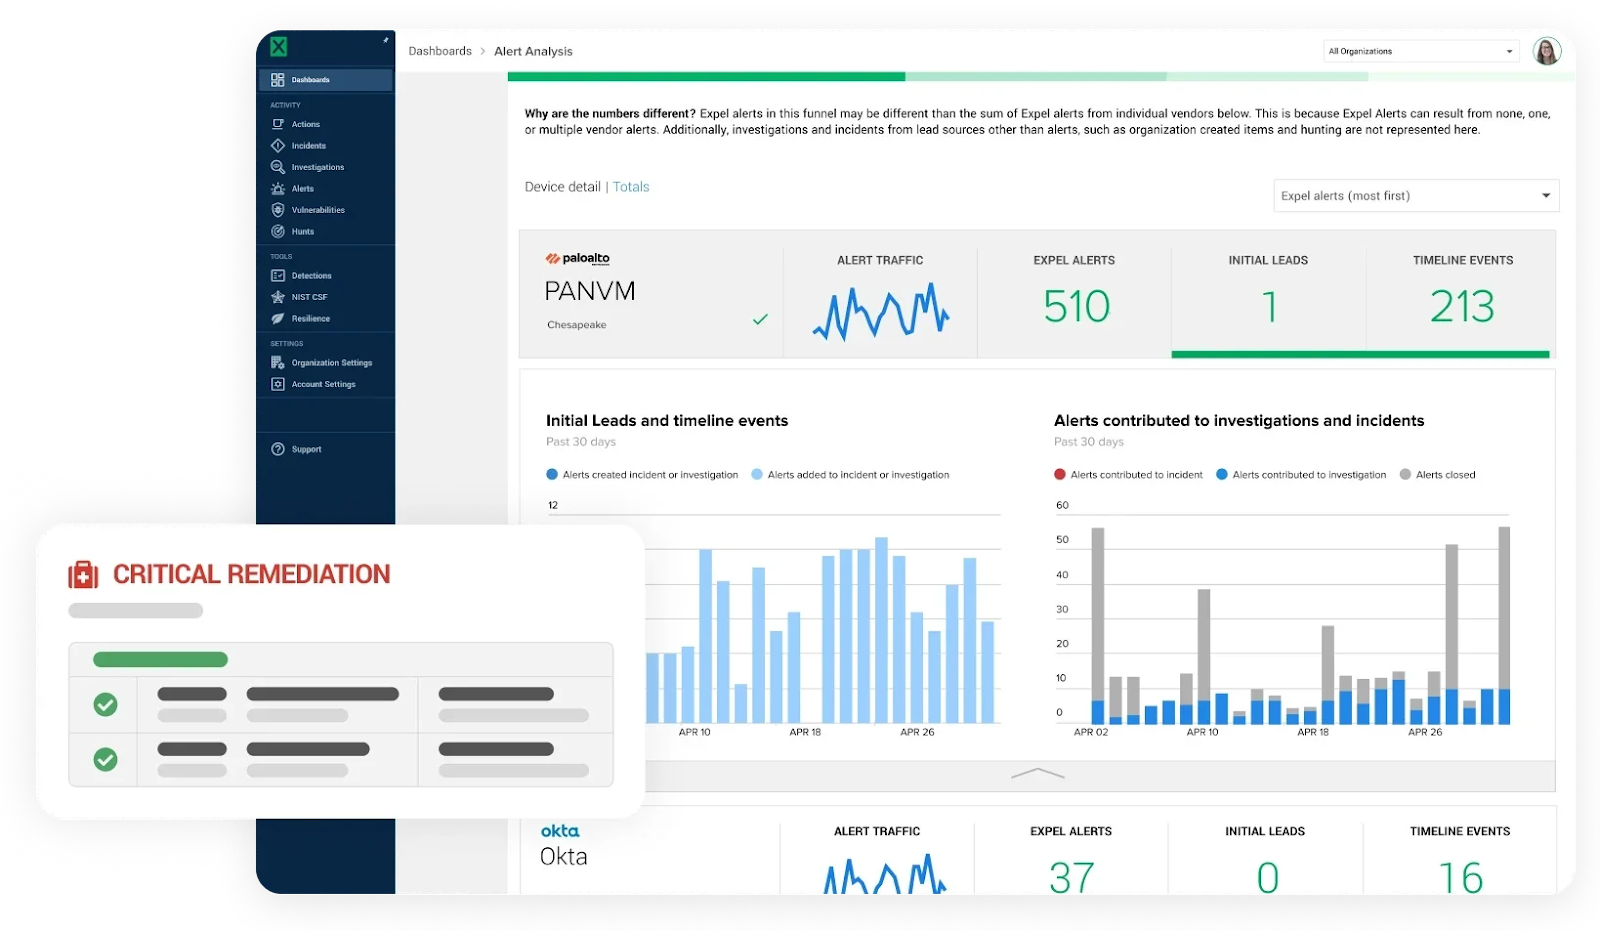Image resolution: width=1600 pixels, height=931 pixels.
Task: Open the Incidents section
Action: (x=278, y=145)
